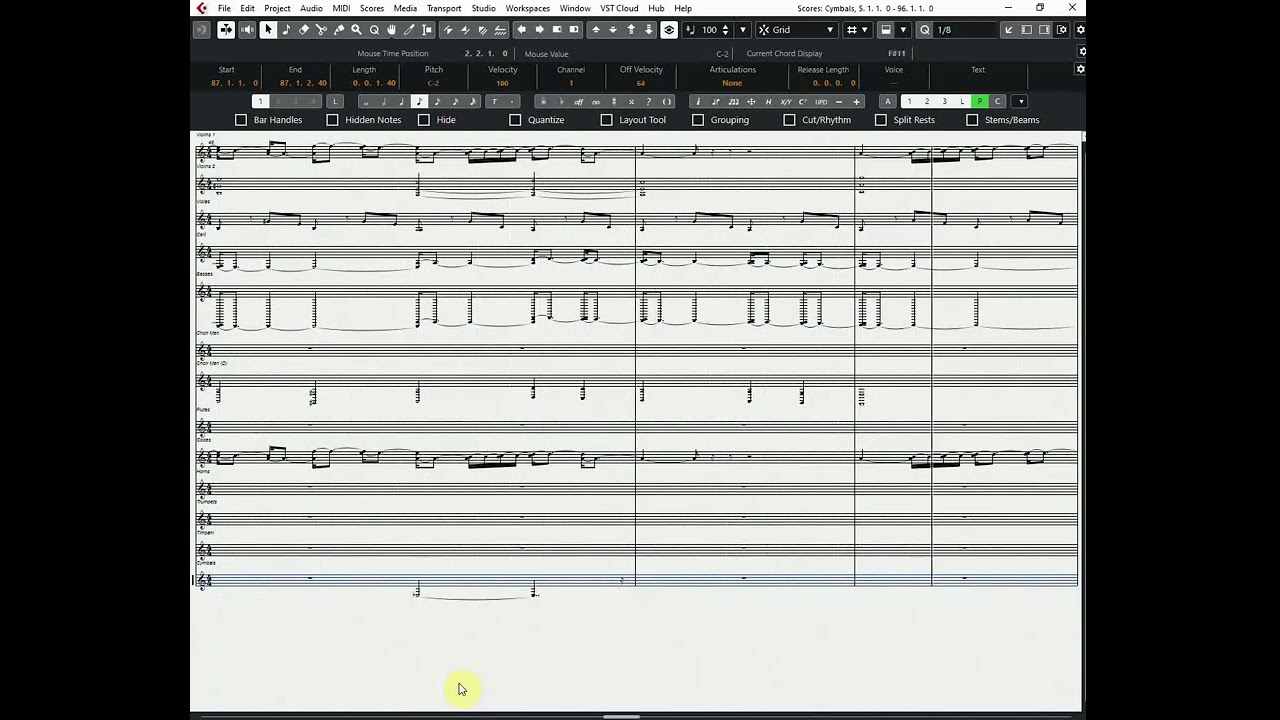Click nudge left arrow button

[x=521, y=30]
